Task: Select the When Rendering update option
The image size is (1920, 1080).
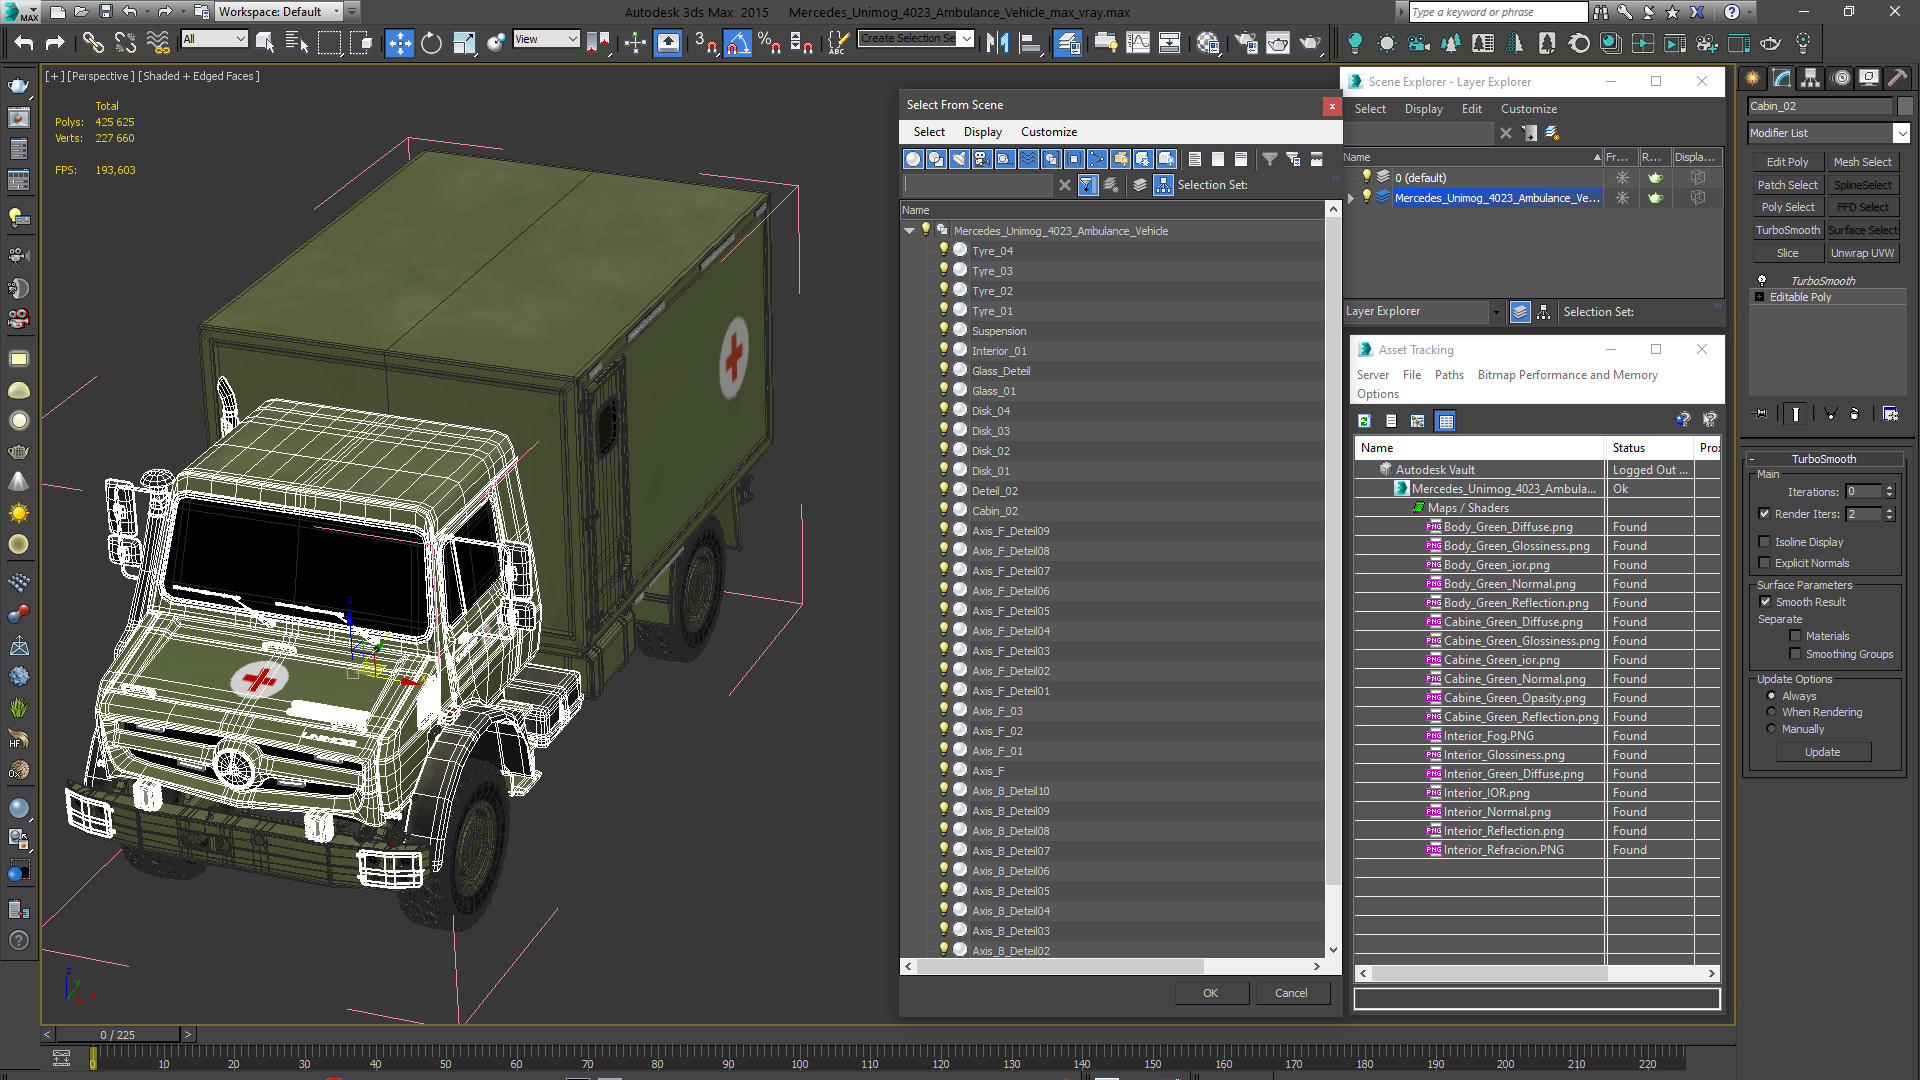Action: tap(1771, 712)
